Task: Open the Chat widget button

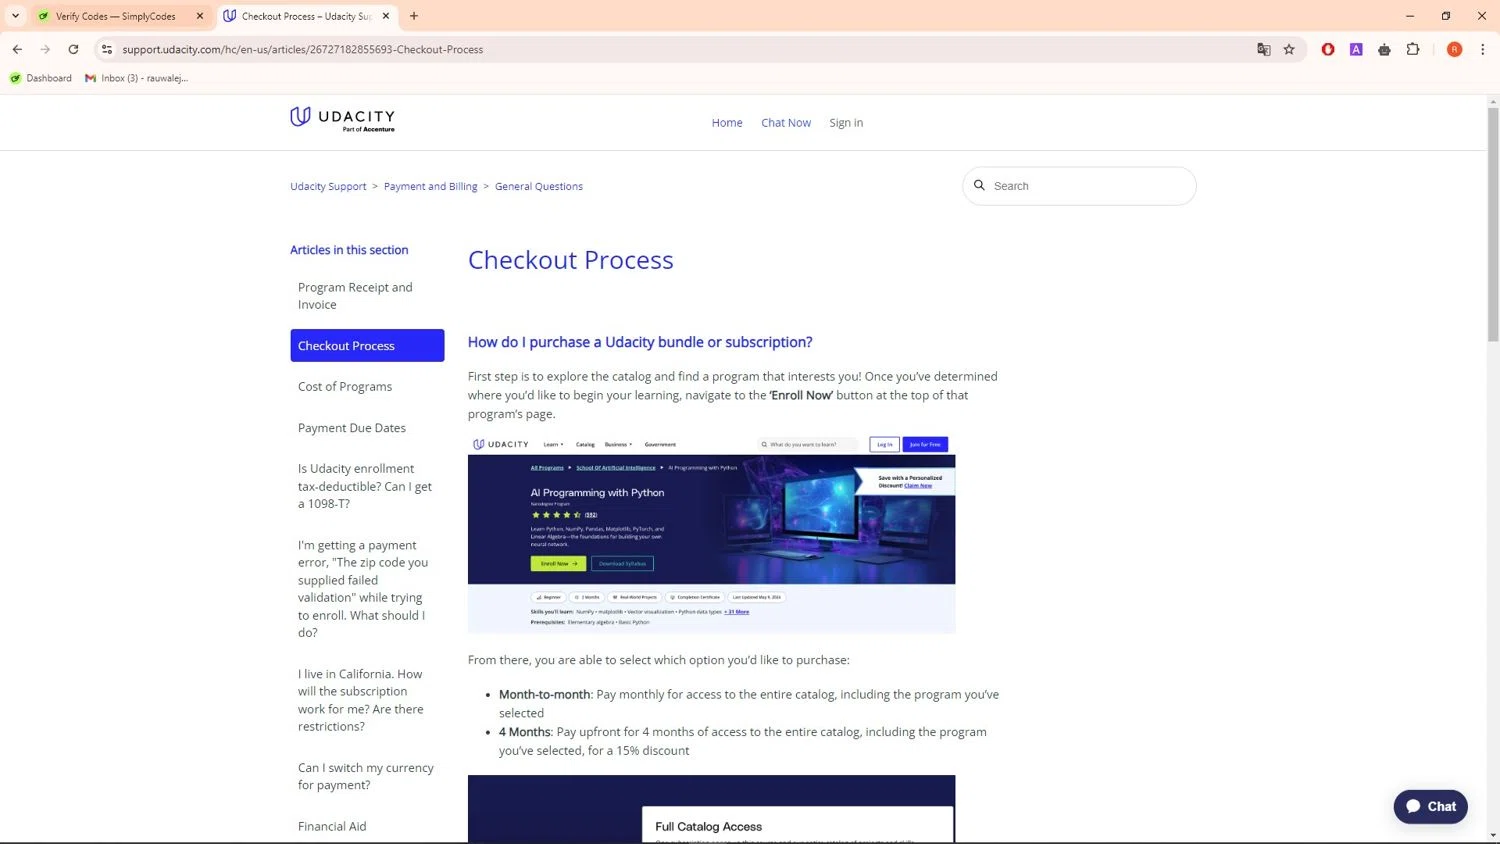Action: click(x=1430, y=806)
